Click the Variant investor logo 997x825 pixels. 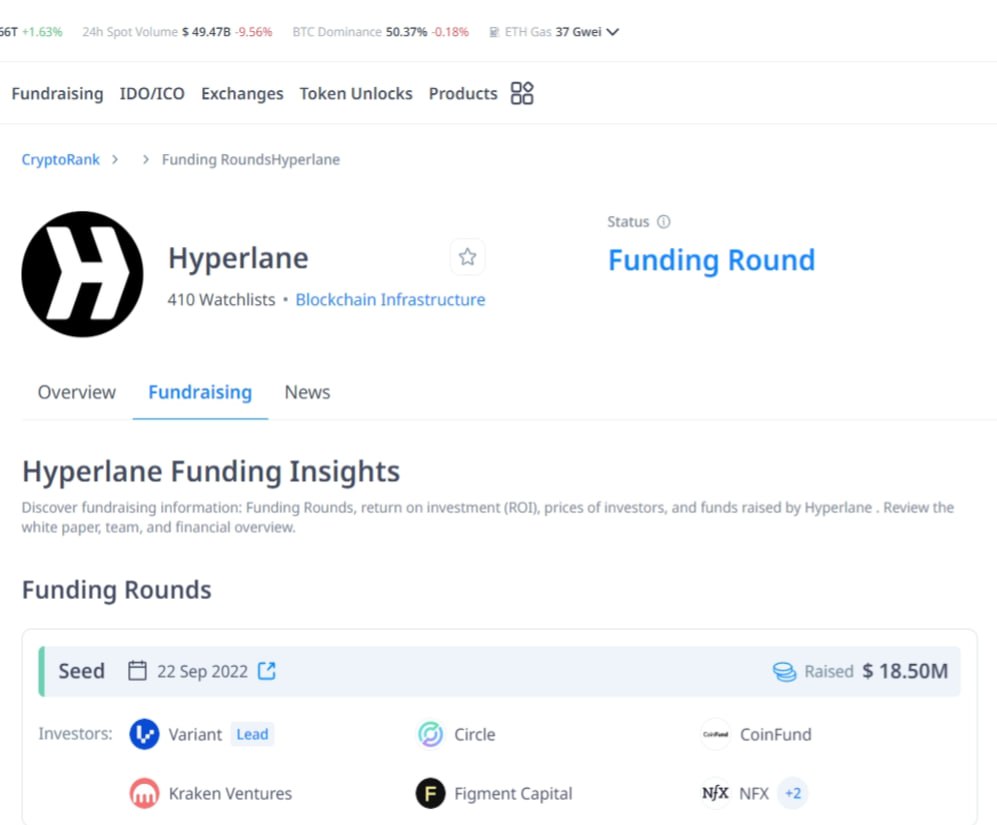pyautogui.click(x=144, y=734)
